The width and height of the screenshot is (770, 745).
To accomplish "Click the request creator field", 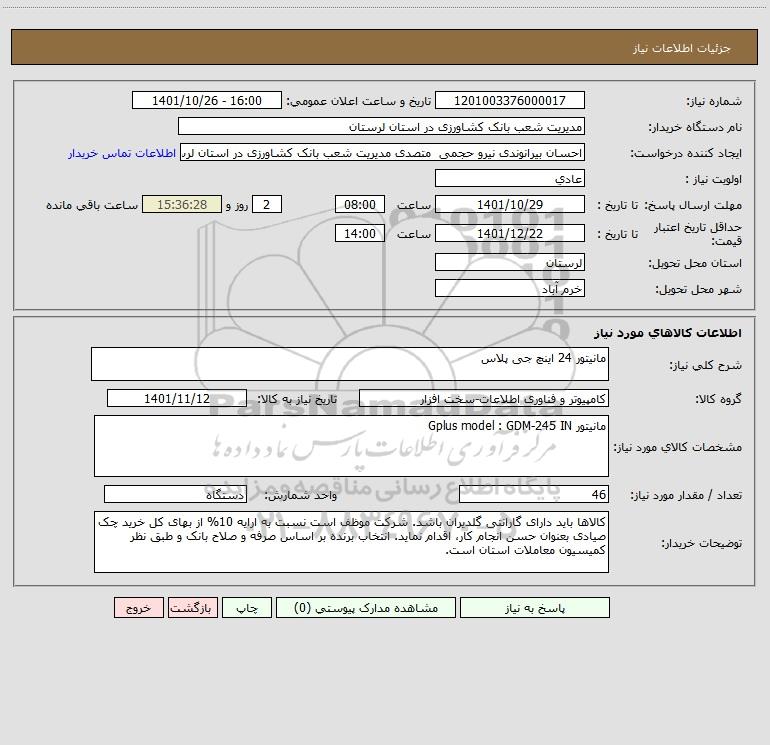I will pyautogui.click(x=383, y=153).
